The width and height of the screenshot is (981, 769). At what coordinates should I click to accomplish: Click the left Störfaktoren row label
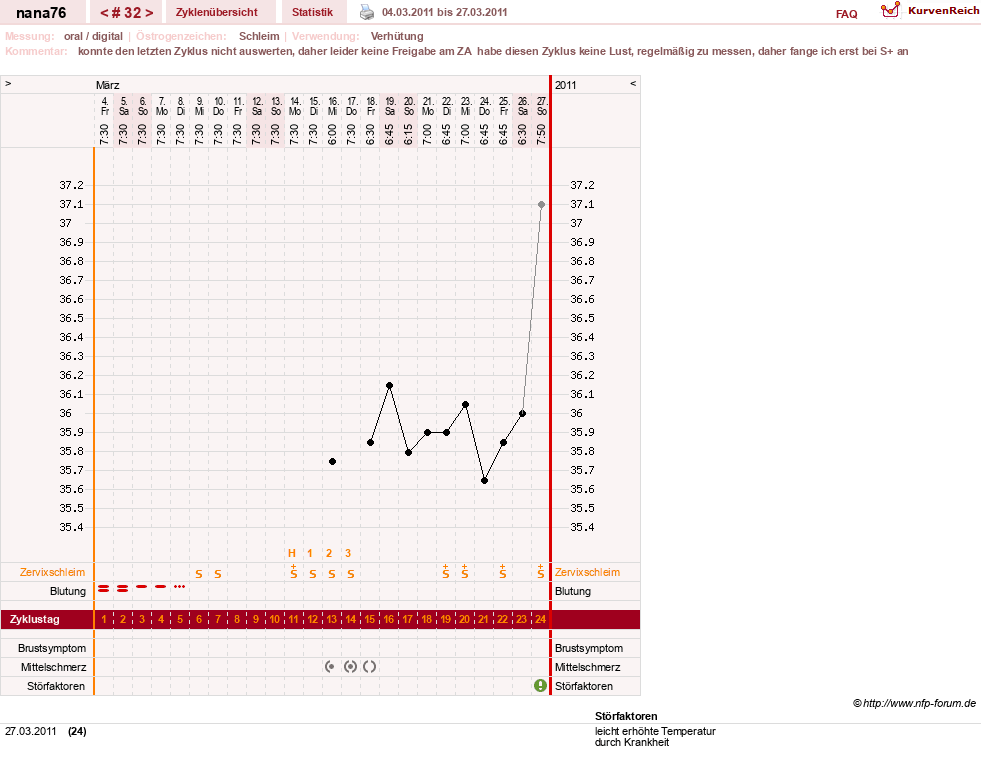[56, 686]
